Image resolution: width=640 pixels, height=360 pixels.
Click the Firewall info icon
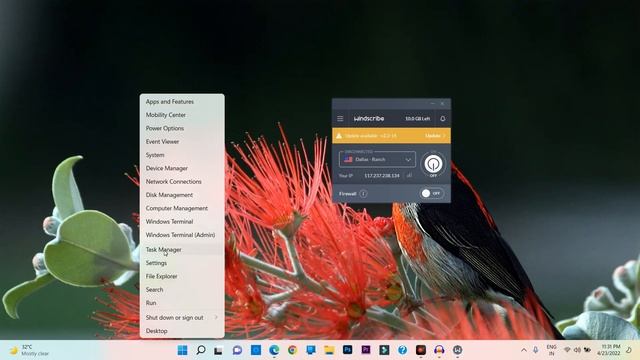click(x=363, y=193)
